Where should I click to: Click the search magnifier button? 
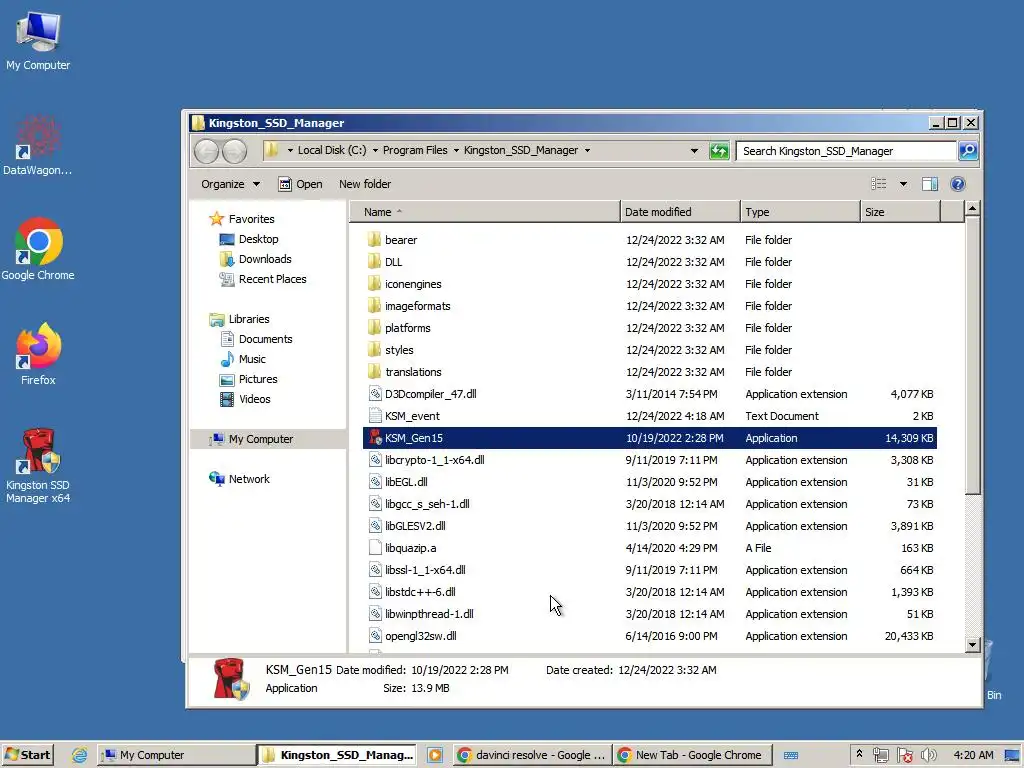pos(968,151)
